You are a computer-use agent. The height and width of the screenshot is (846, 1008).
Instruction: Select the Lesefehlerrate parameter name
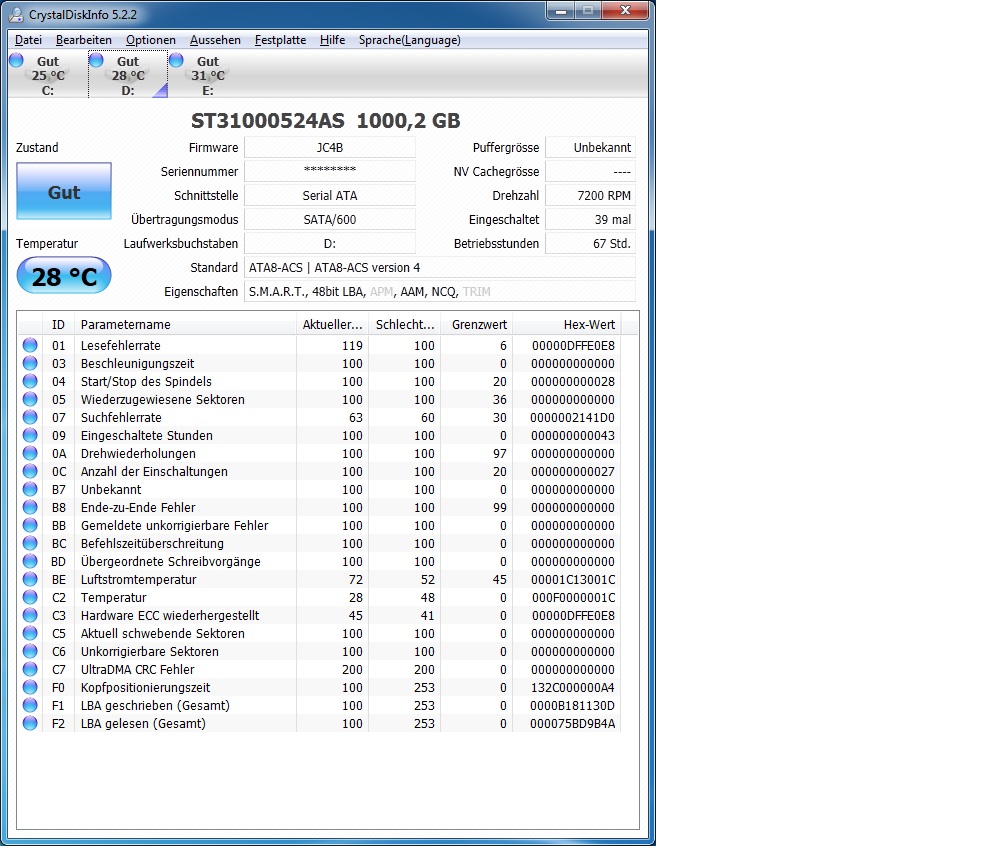(x=120, y=345)
